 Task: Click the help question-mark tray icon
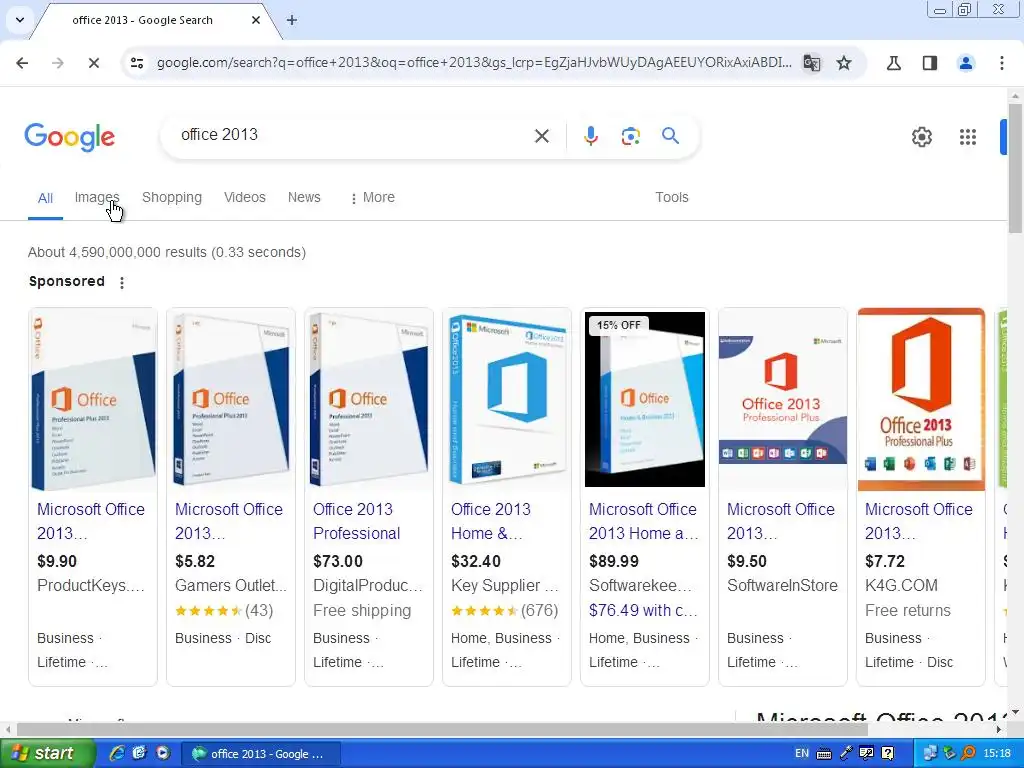(888, 753)
